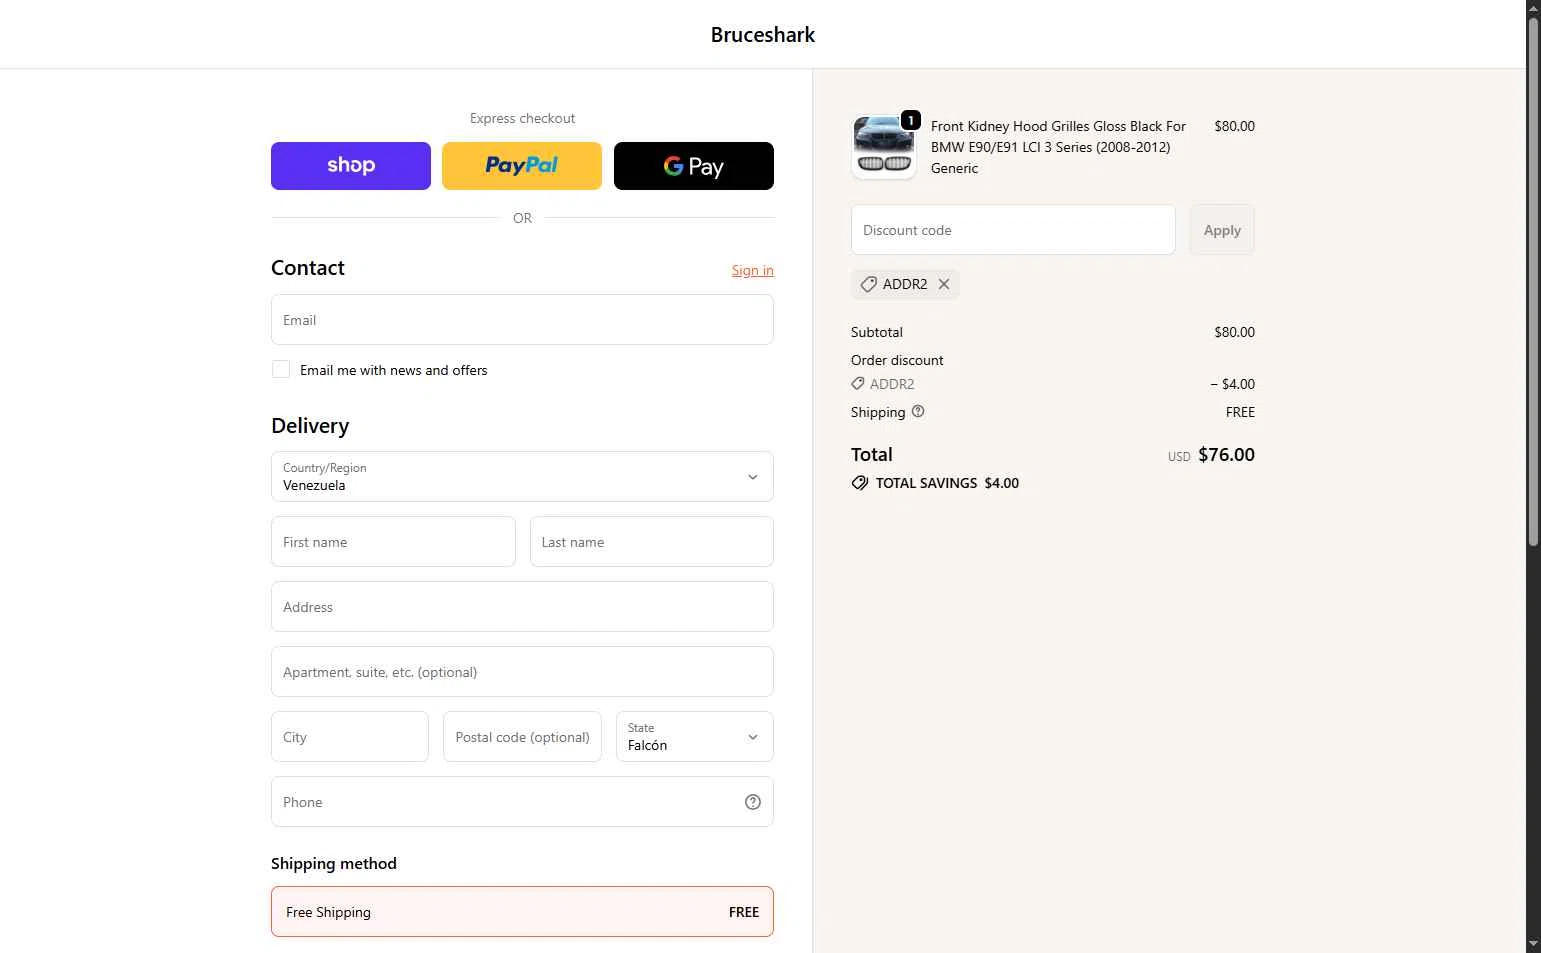Click the scrollbar up arrow
Screen dimensions: 1541x953
point(1533,7)
